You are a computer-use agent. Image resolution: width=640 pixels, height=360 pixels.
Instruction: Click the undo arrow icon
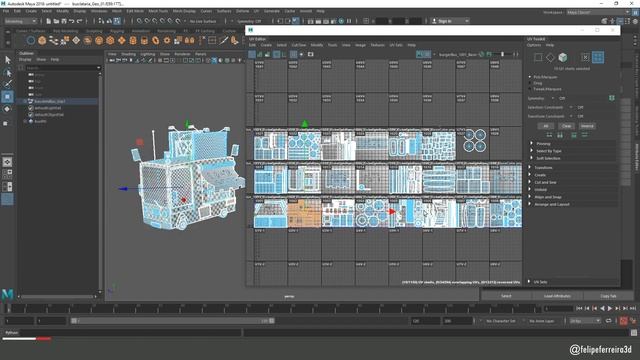tap(72, 21)
